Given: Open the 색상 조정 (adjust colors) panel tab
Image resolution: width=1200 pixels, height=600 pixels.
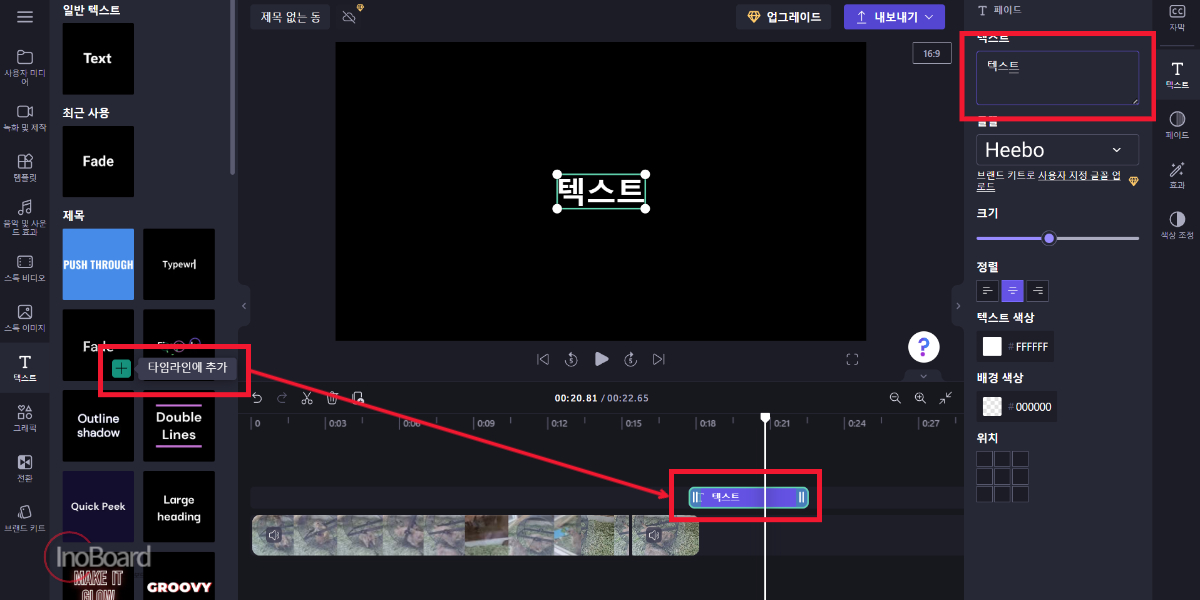Looking at the screenshot, I should (1177, 226).
